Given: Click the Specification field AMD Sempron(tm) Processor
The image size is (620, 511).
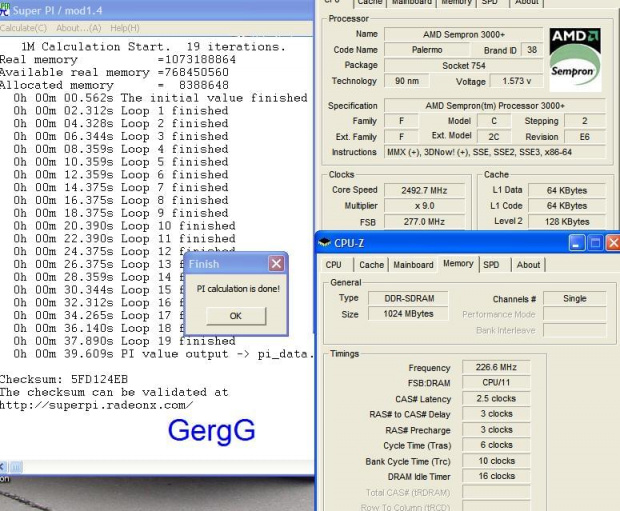Looking at the screenshot, I should [x=495, y=106].
